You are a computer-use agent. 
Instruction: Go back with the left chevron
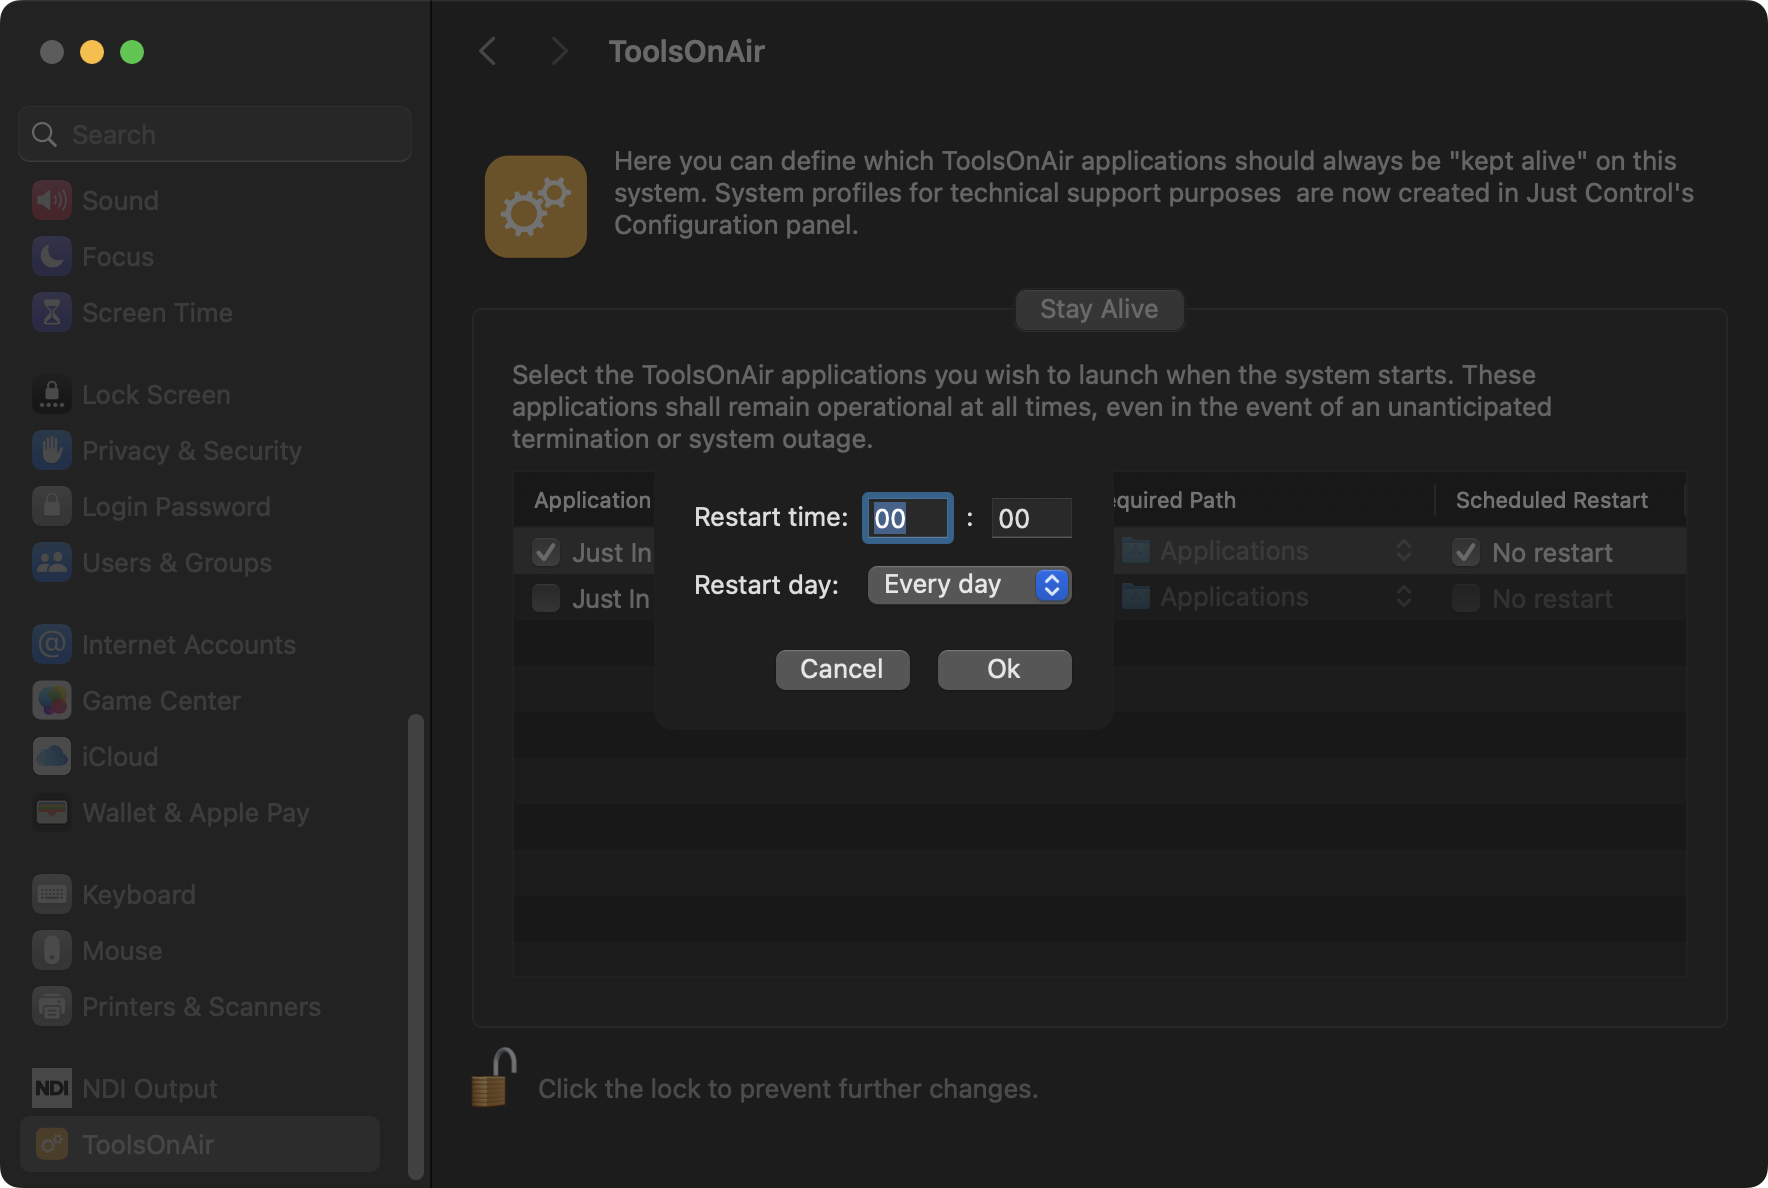tap(488, 51)
